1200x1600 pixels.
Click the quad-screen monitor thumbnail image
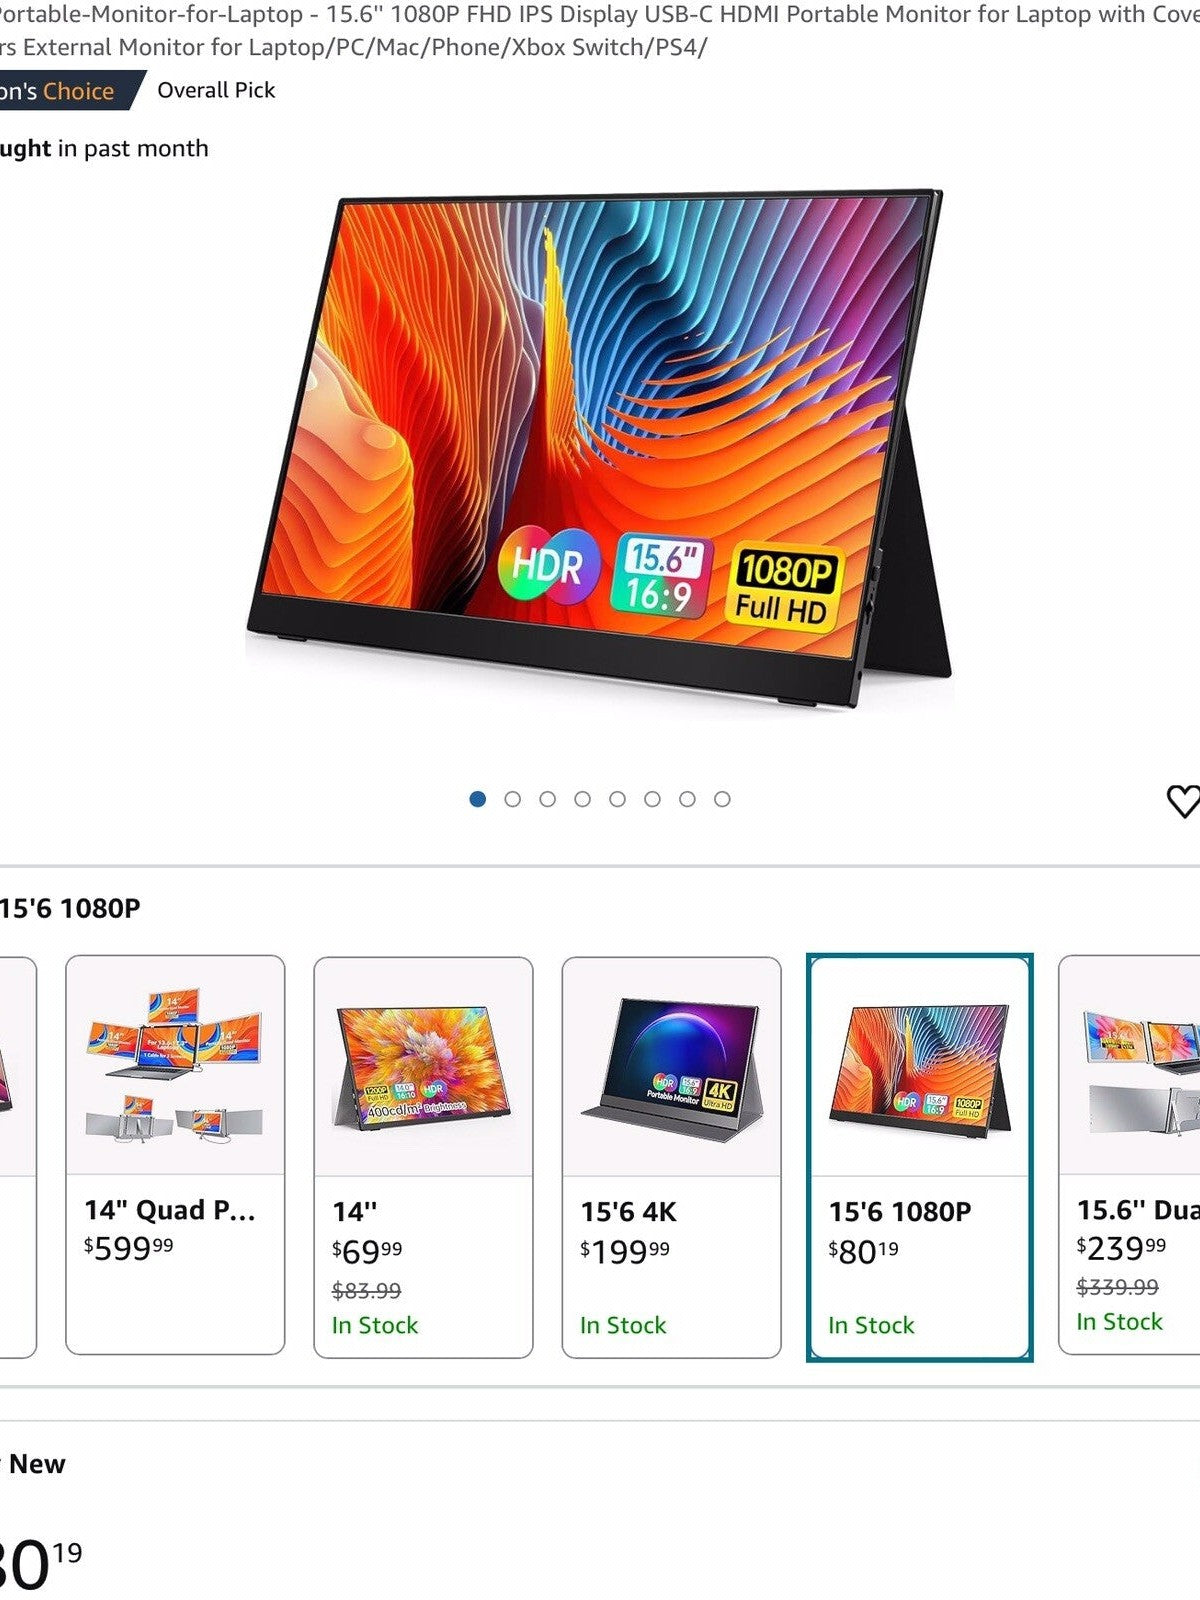coord(175,1065)
